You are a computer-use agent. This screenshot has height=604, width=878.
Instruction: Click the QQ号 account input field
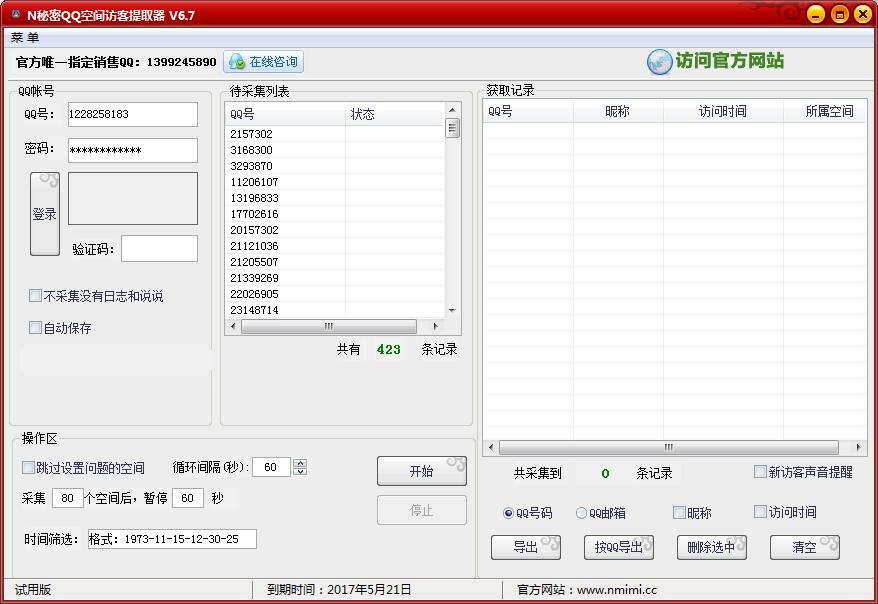(133, 114)
